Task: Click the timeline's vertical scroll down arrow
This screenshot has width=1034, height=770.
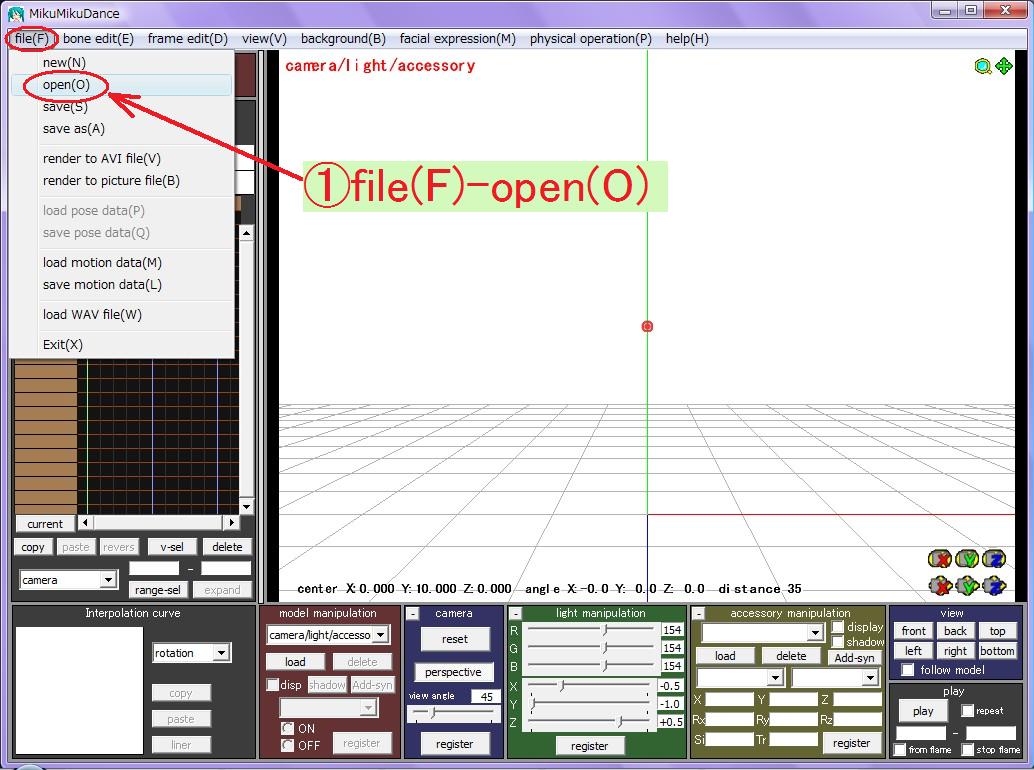Action: [x=246, y=506]
